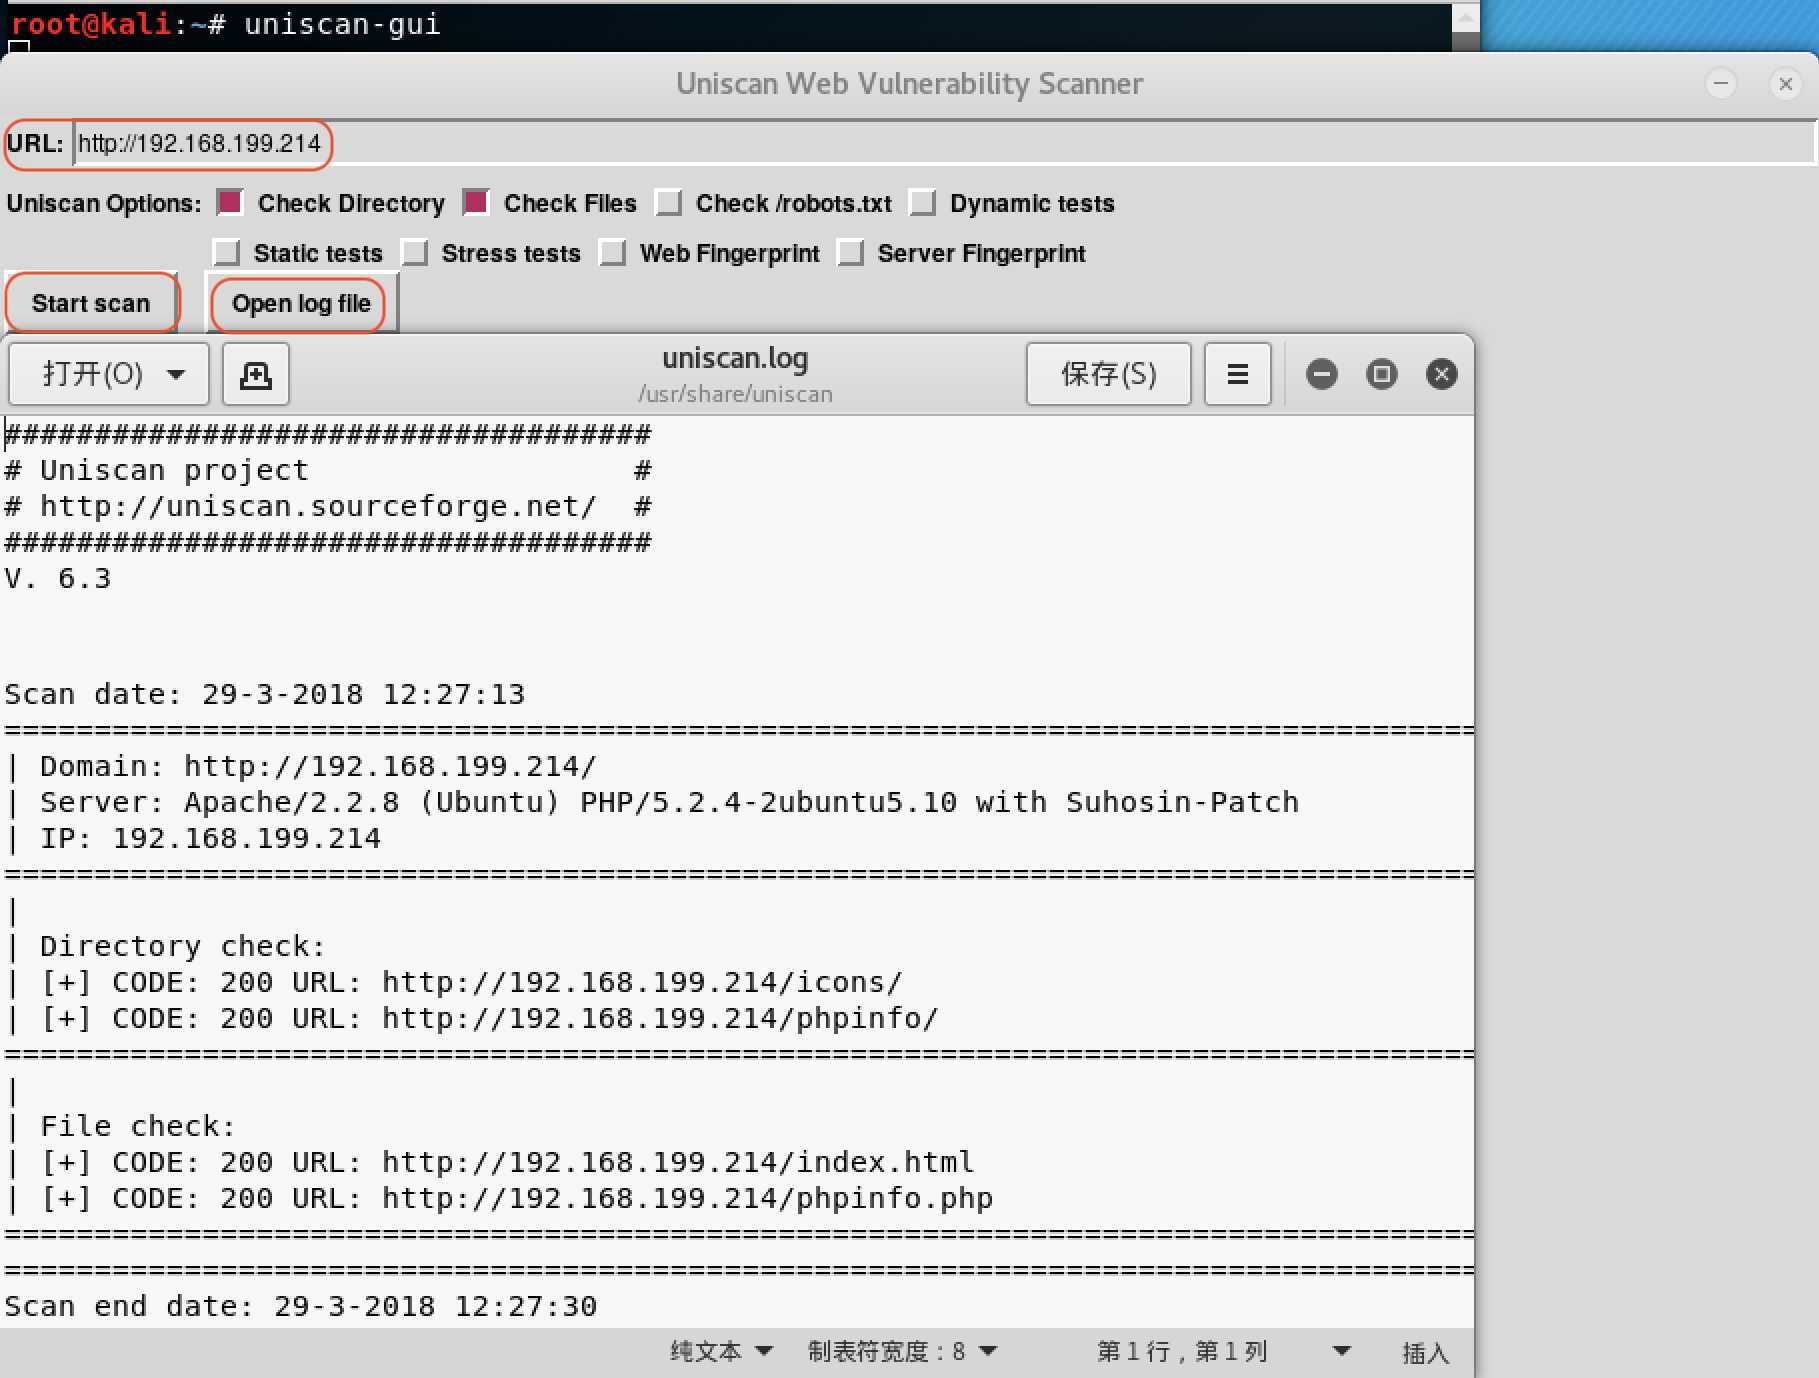The height and width of the screenshot is (1378, 1819).
Task: Click the 第1行，第1列 position label
Action: click(1182, 1352)
